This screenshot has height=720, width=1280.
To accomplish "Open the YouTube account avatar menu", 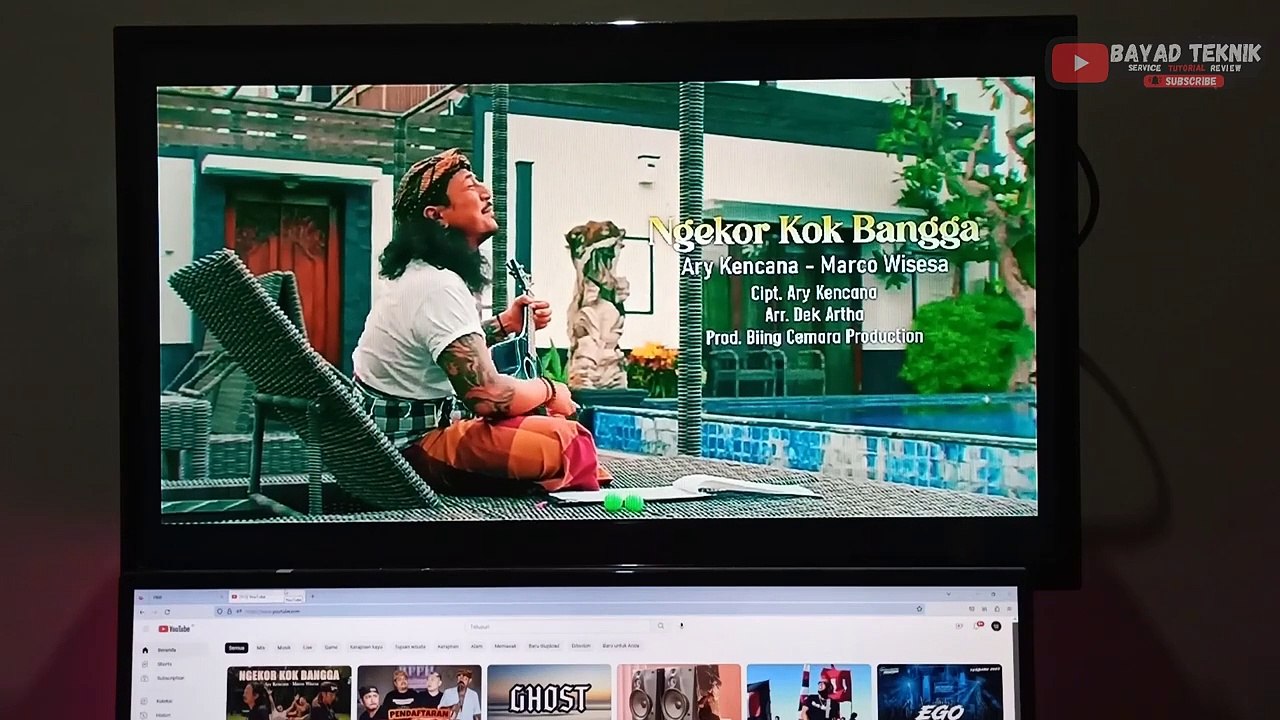I will (x=996, y=626).
